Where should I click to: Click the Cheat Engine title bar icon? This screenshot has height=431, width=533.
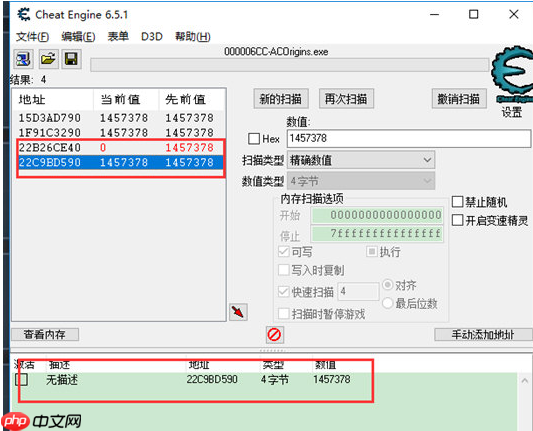point(24,15)
